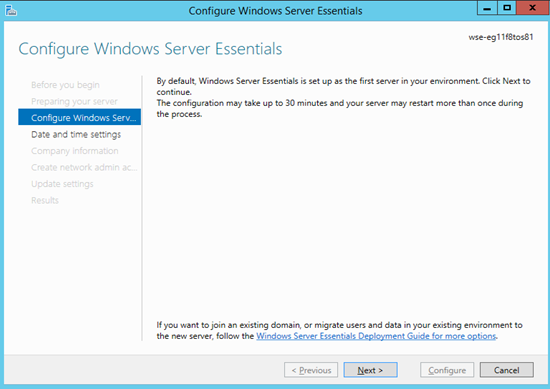Select the Preparing your server step
Screen dimensions: 550x389
[x=74, y=101]
